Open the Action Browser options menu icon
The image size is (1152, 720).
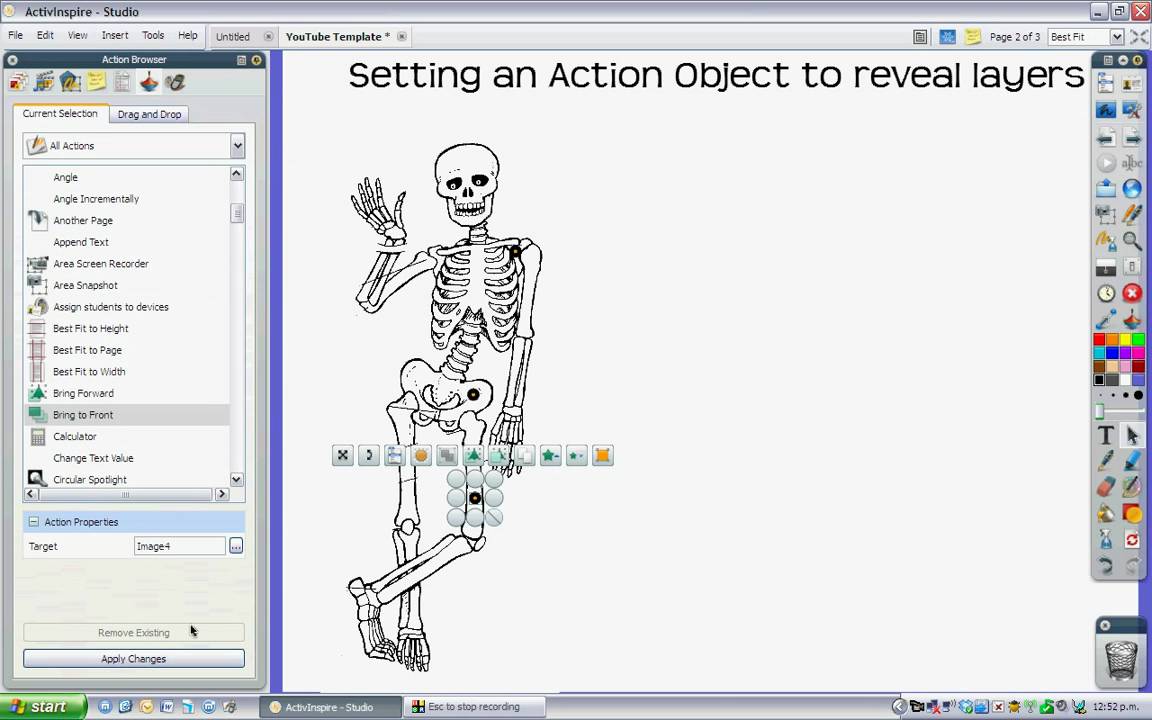(x=241, y=60)
